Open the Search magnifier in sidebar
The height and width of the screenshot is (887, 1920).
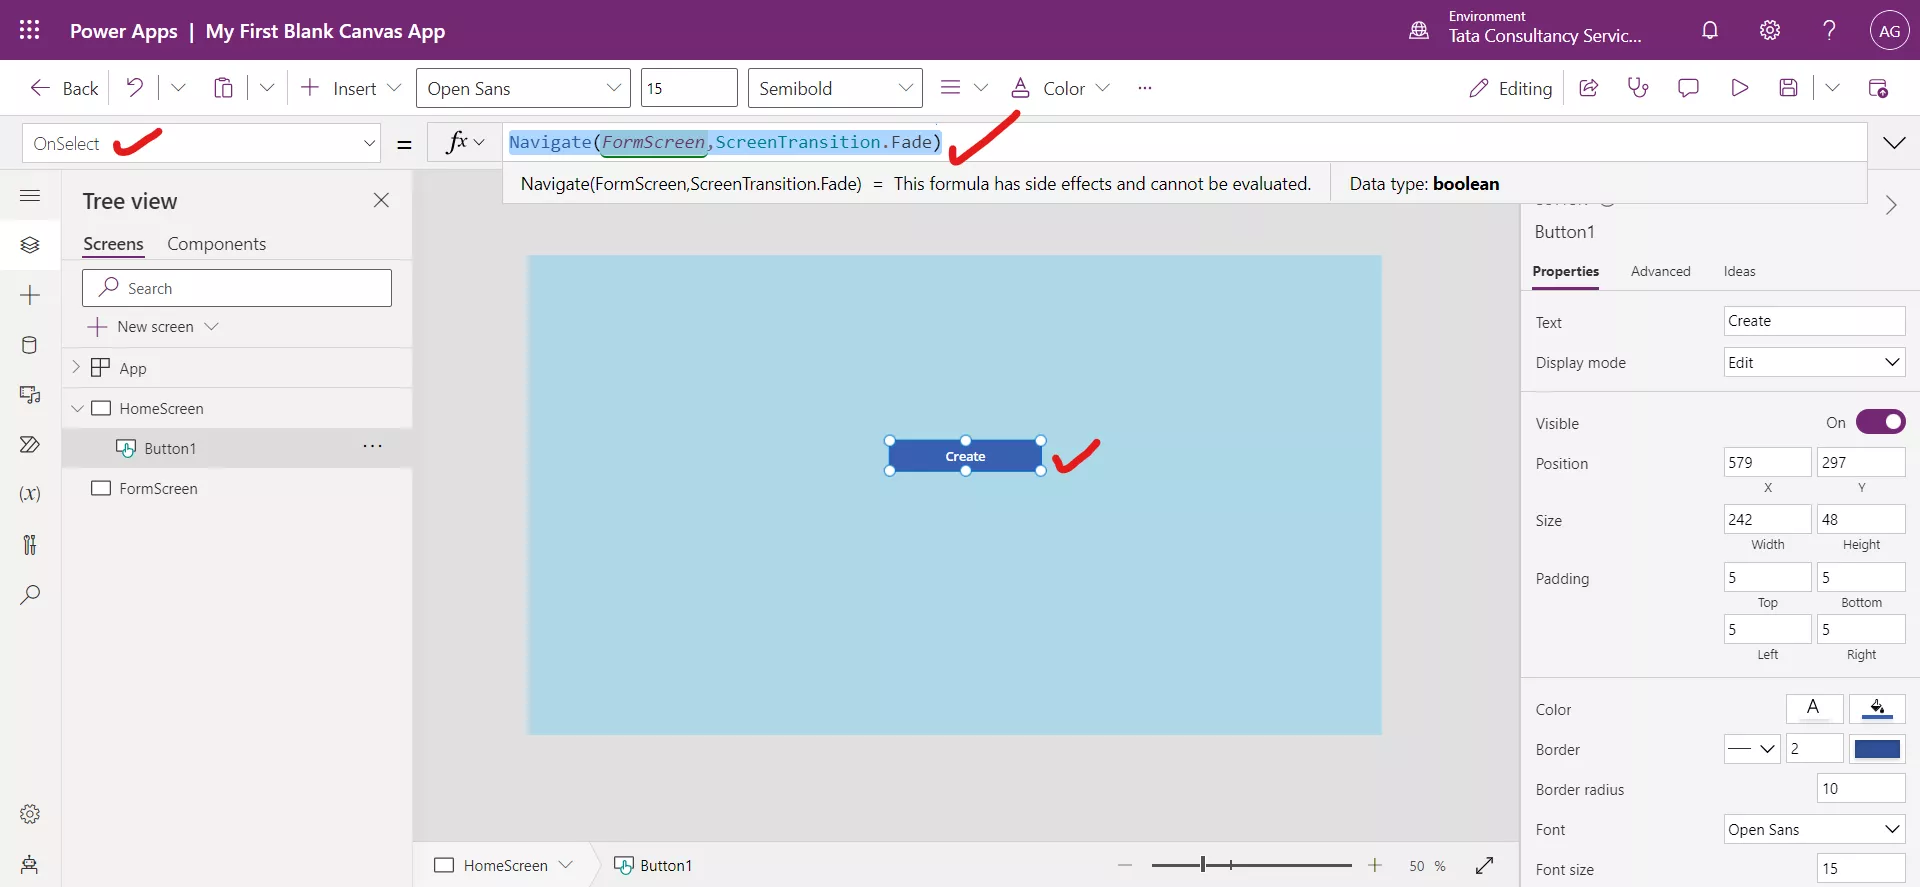(30, 594)
